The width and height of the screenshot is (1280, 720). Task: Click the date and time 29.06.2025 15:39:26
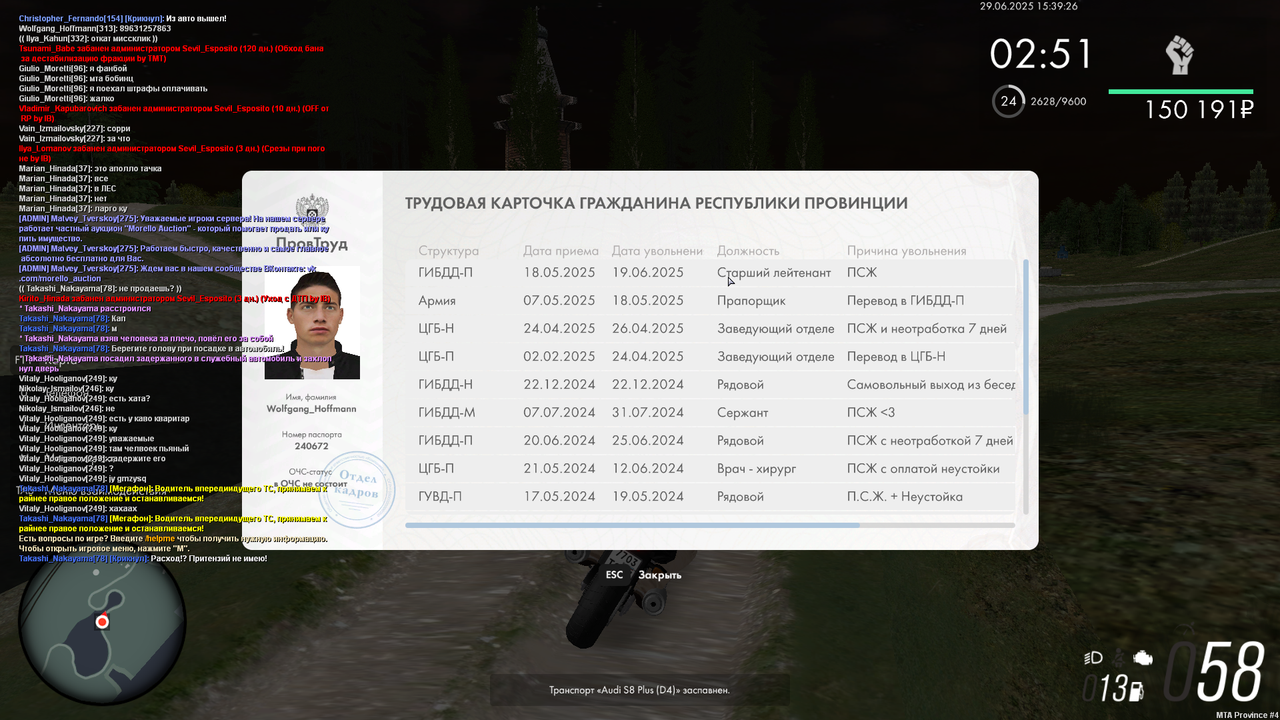click(1029, 6)
